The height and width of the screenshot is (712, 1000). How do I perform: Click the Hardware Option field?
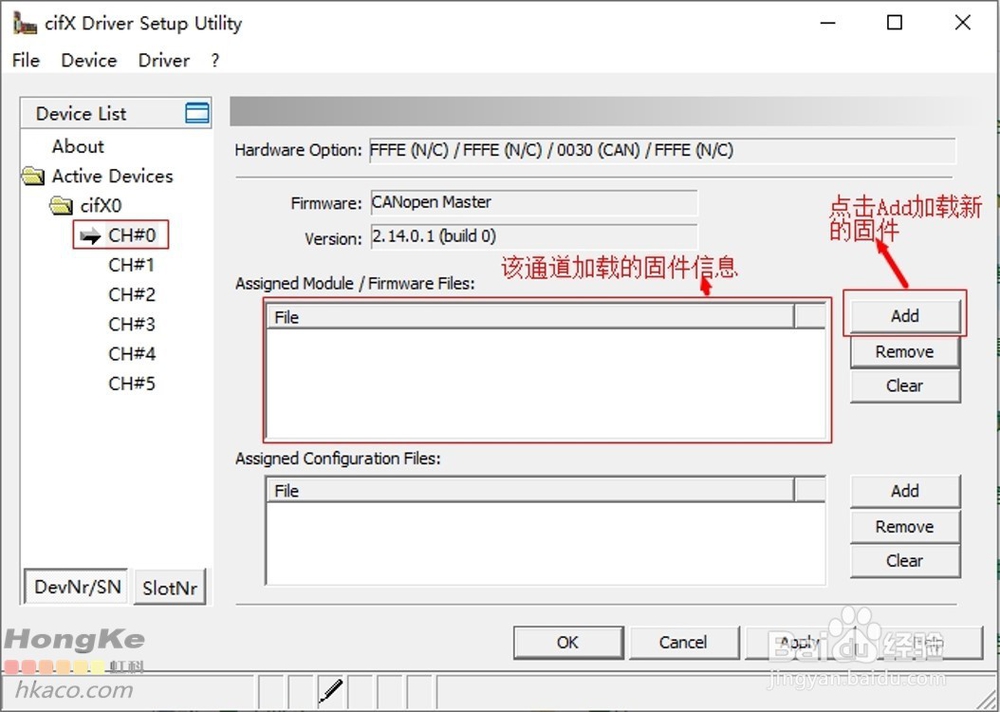point(662,151)
